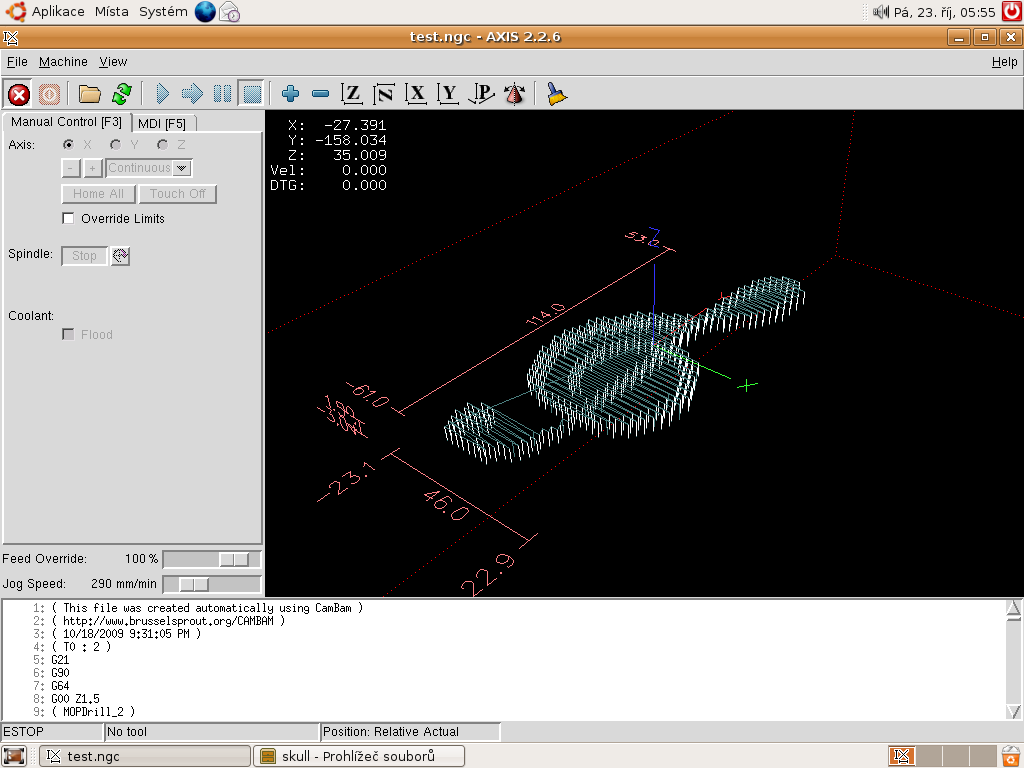The height and width of the screenshot is (768, 1024).
Task: Select the X side view icon
Action: pyautogui.click(x=417, y=94)
